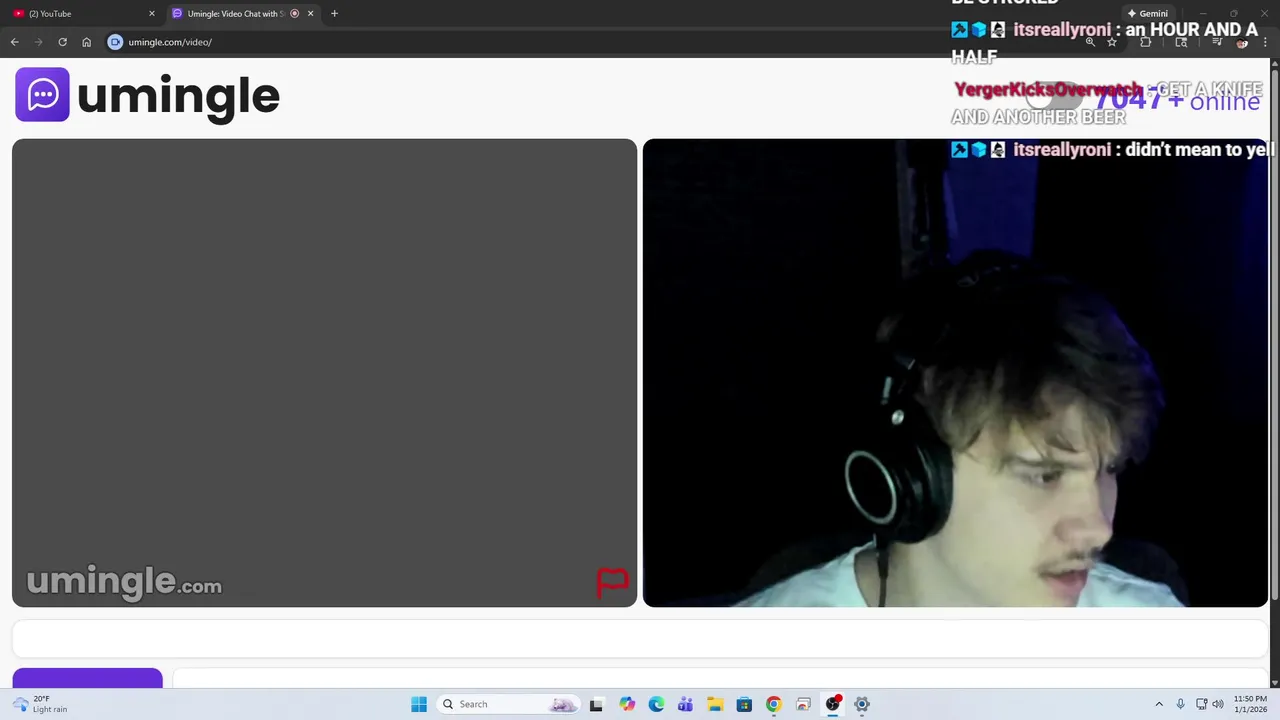The image size is (1280, 720).
Task: Click the umingle chat-bubble logo icon
Action: (42, 94)
